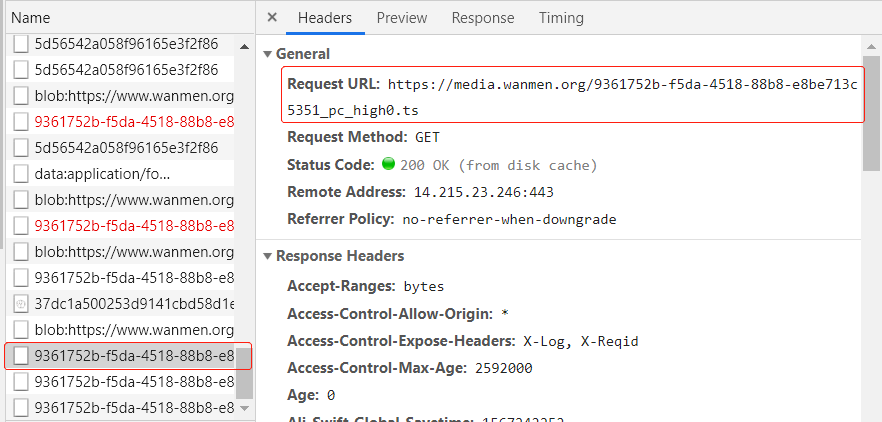Screen dimensions: 882x422
Task: Click the file icon of the topmost 5d56542a request
Action: pos(21,44)
